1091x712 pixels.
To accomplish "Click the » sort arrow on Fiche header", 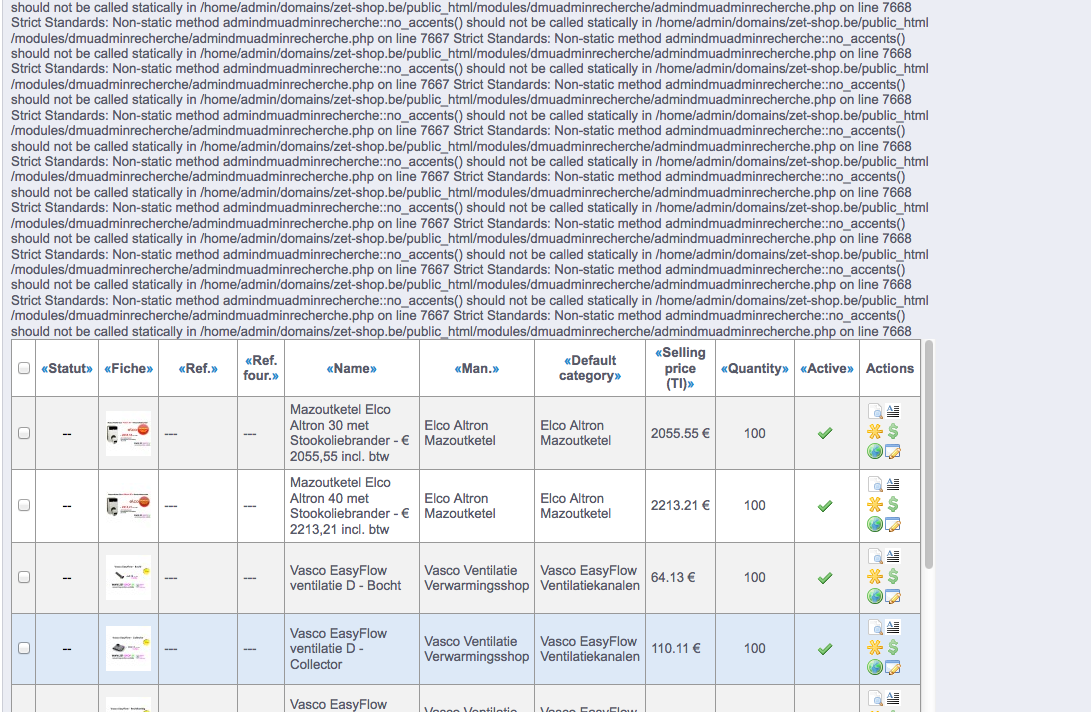I will coord(150,368).
